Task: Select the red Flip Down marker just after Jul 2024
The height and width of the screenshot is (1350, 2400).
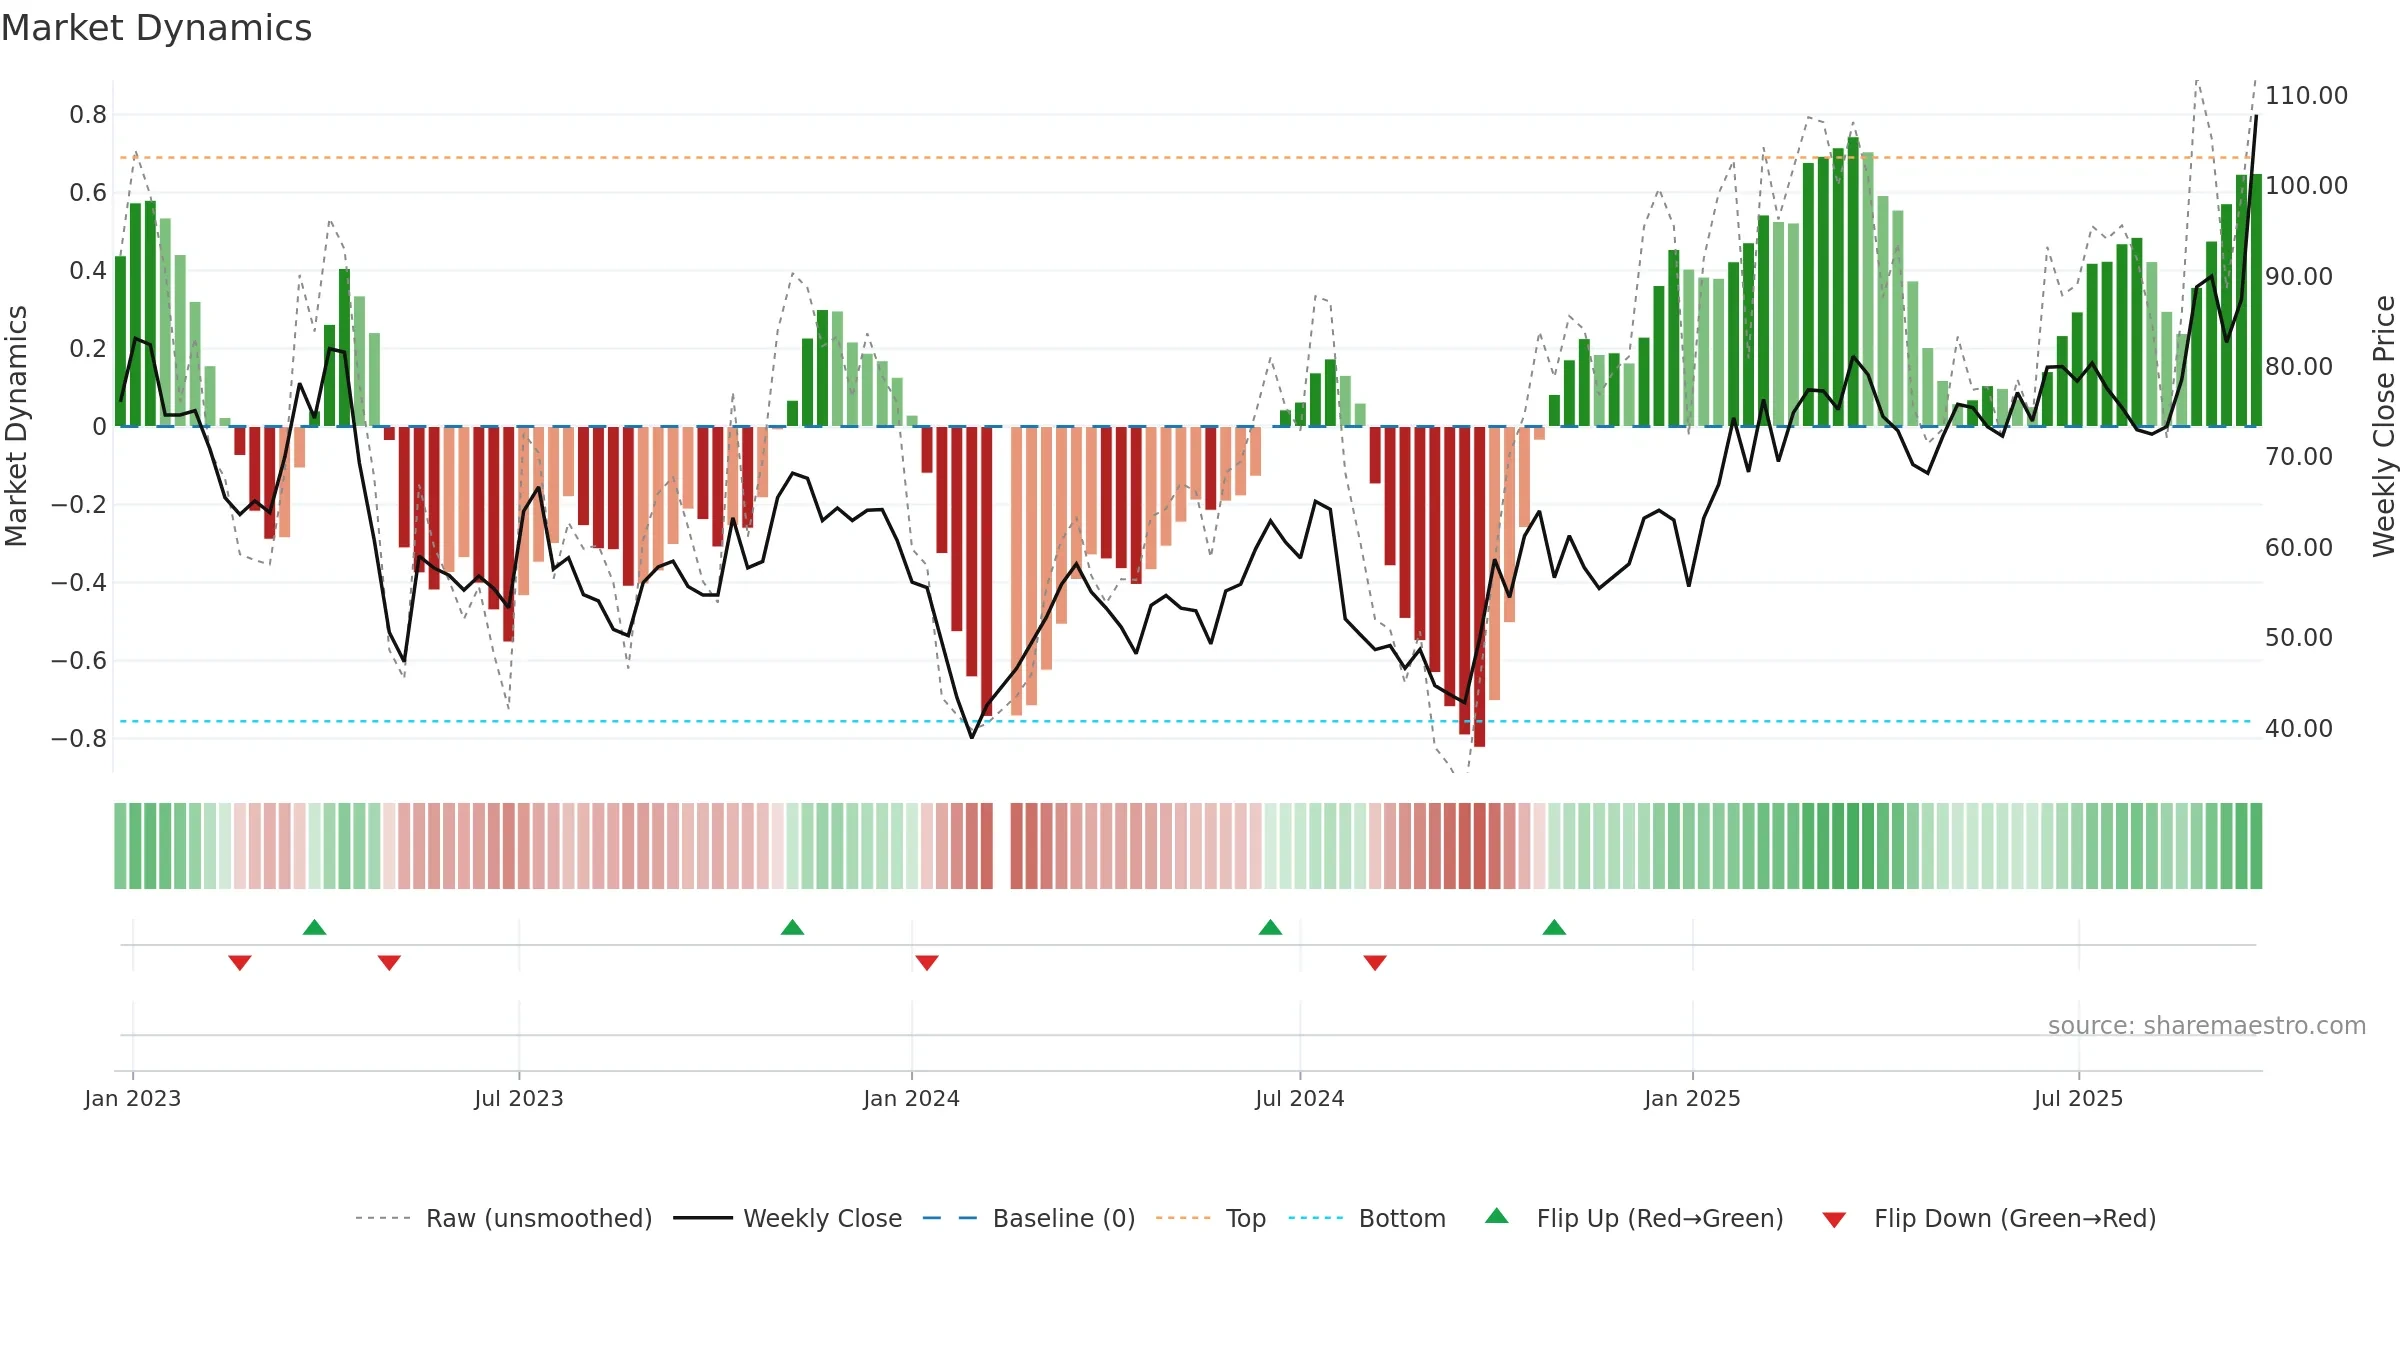Action: [x=1375, y=963]
